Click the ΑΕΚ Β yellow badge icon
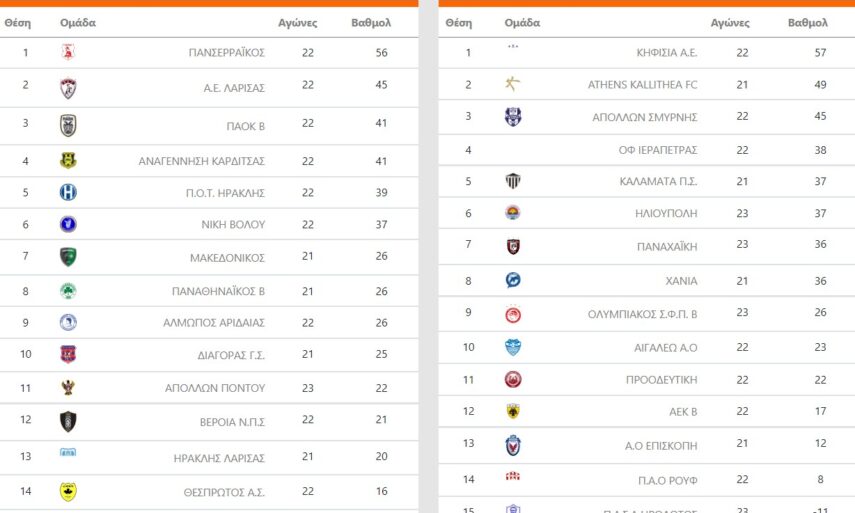Image resolution: width=855 pixels, height=513 pixels. (x=513, y=411)
